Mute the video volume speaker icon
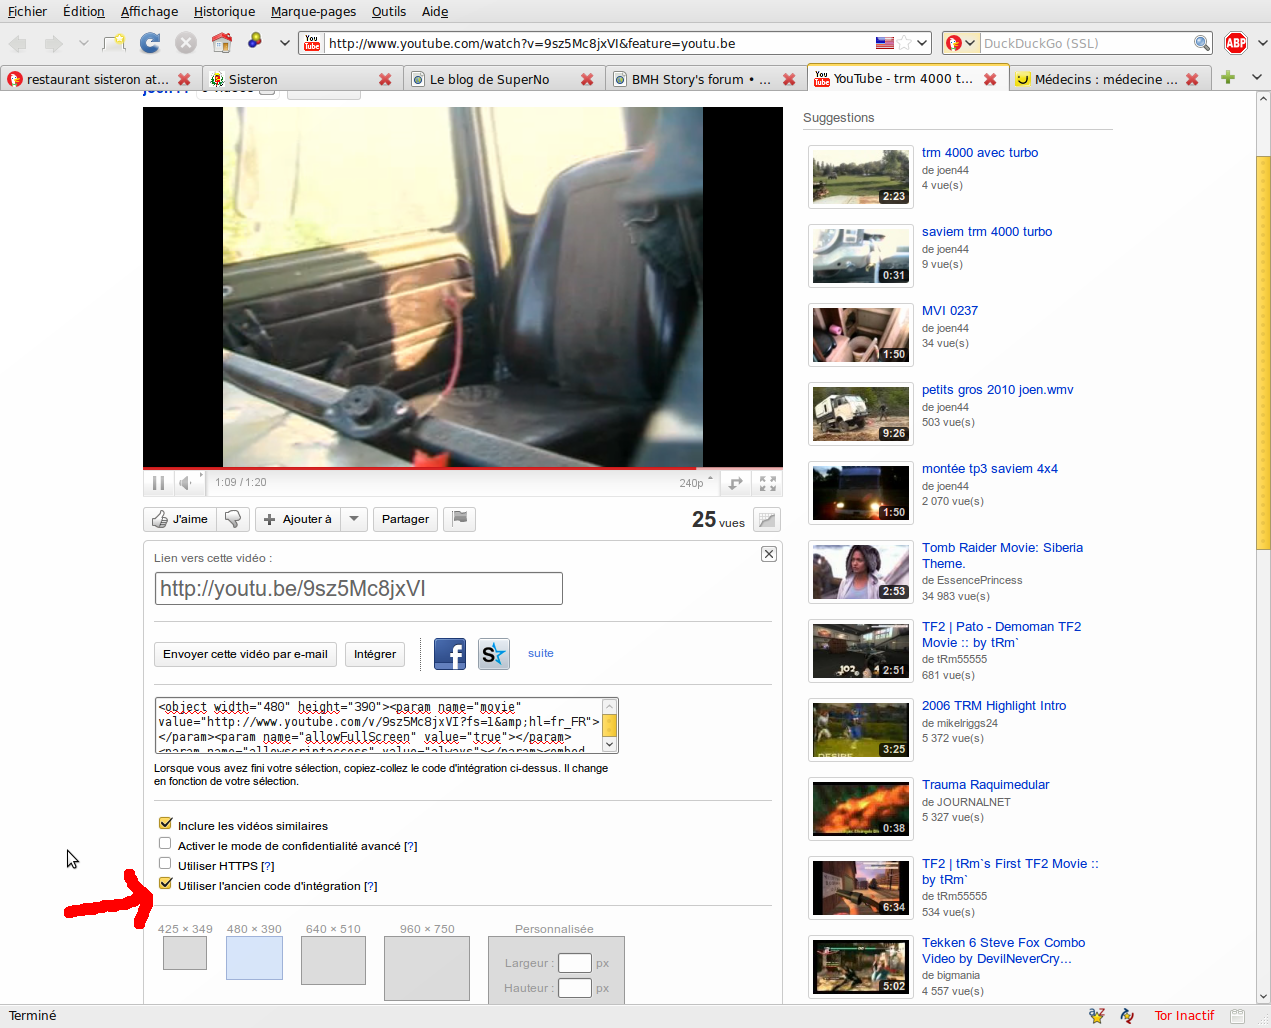The height and width of the screenshot is (1028, 1271). click(186, 483)
